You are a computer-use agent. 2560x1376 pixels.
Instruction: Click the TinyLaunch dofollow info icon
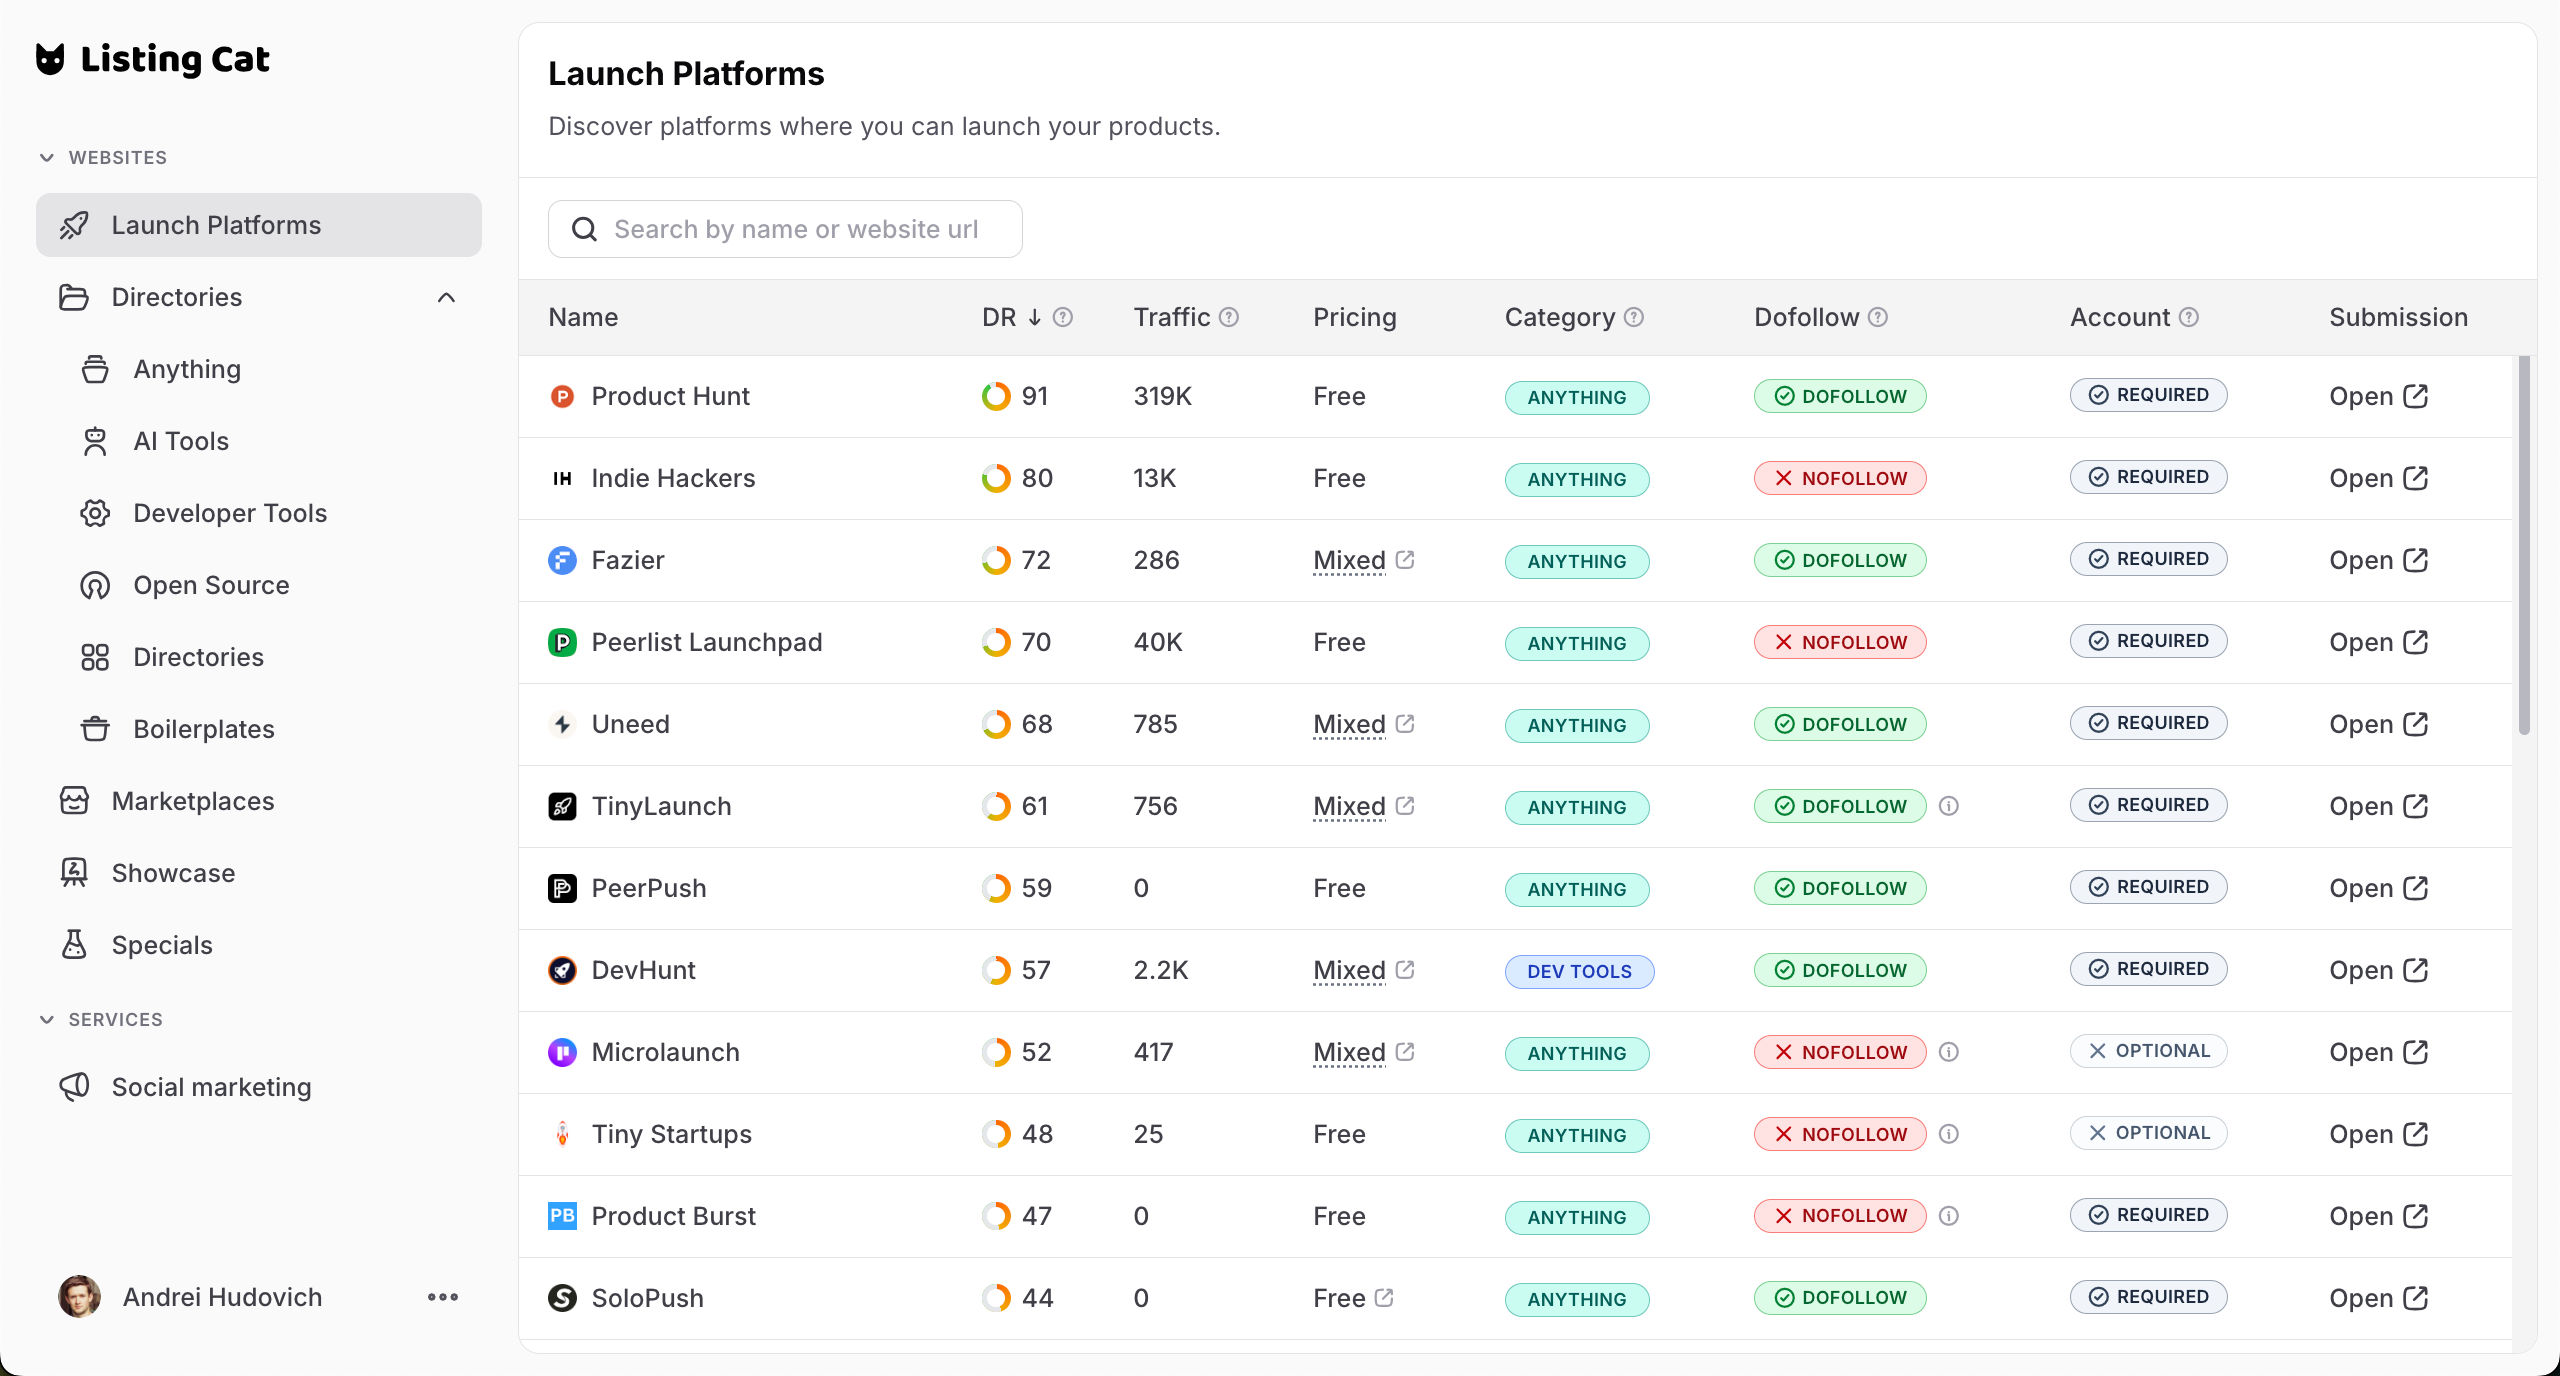pyautogui.click(x=1948, y=806)
